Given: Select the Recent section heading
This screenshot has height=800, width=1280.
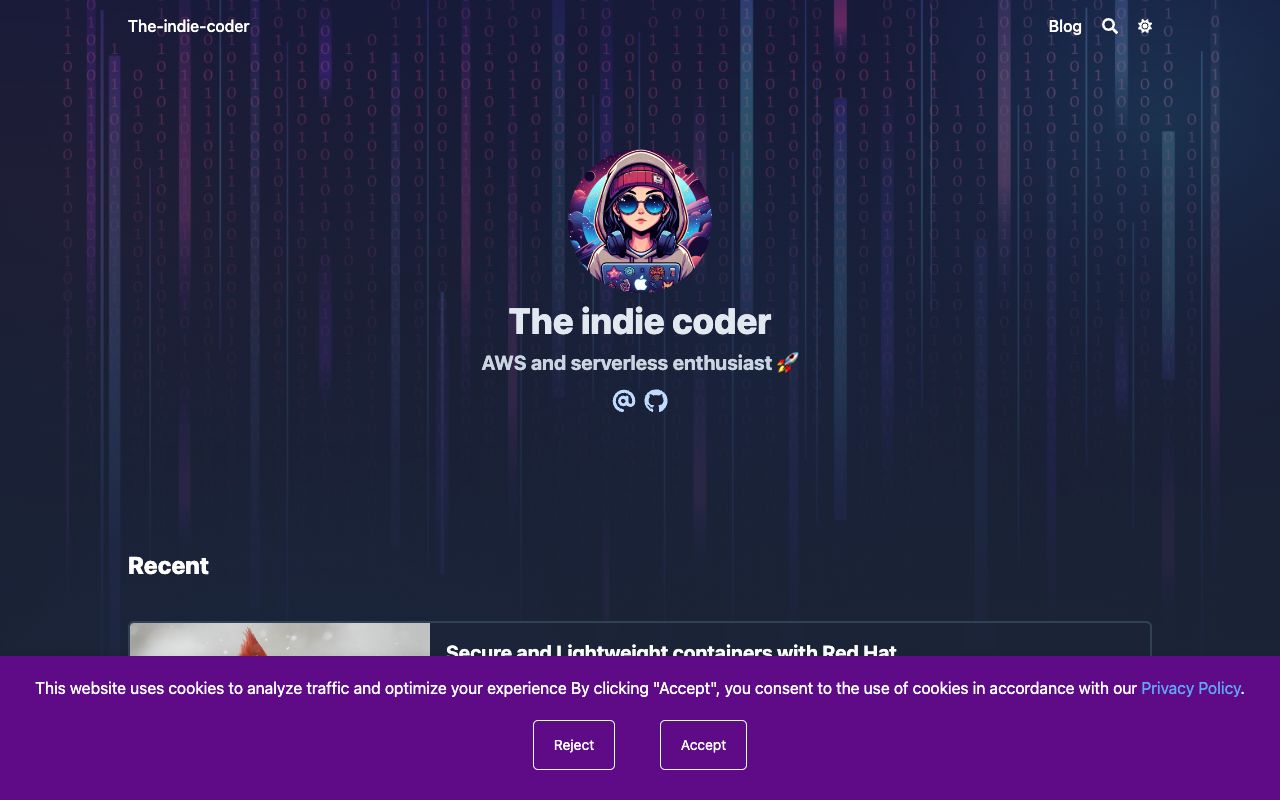Looking at the screenshot, I should (x=168, y=566).
